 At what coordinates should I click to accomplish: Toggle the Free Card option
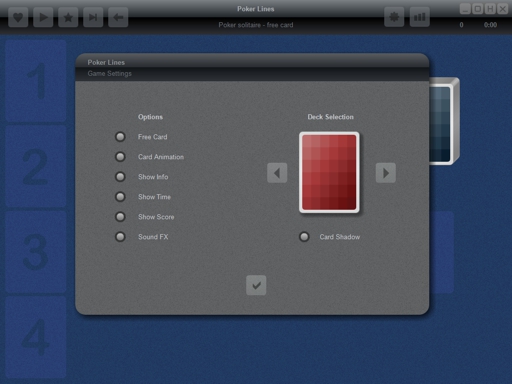(120, 137)
